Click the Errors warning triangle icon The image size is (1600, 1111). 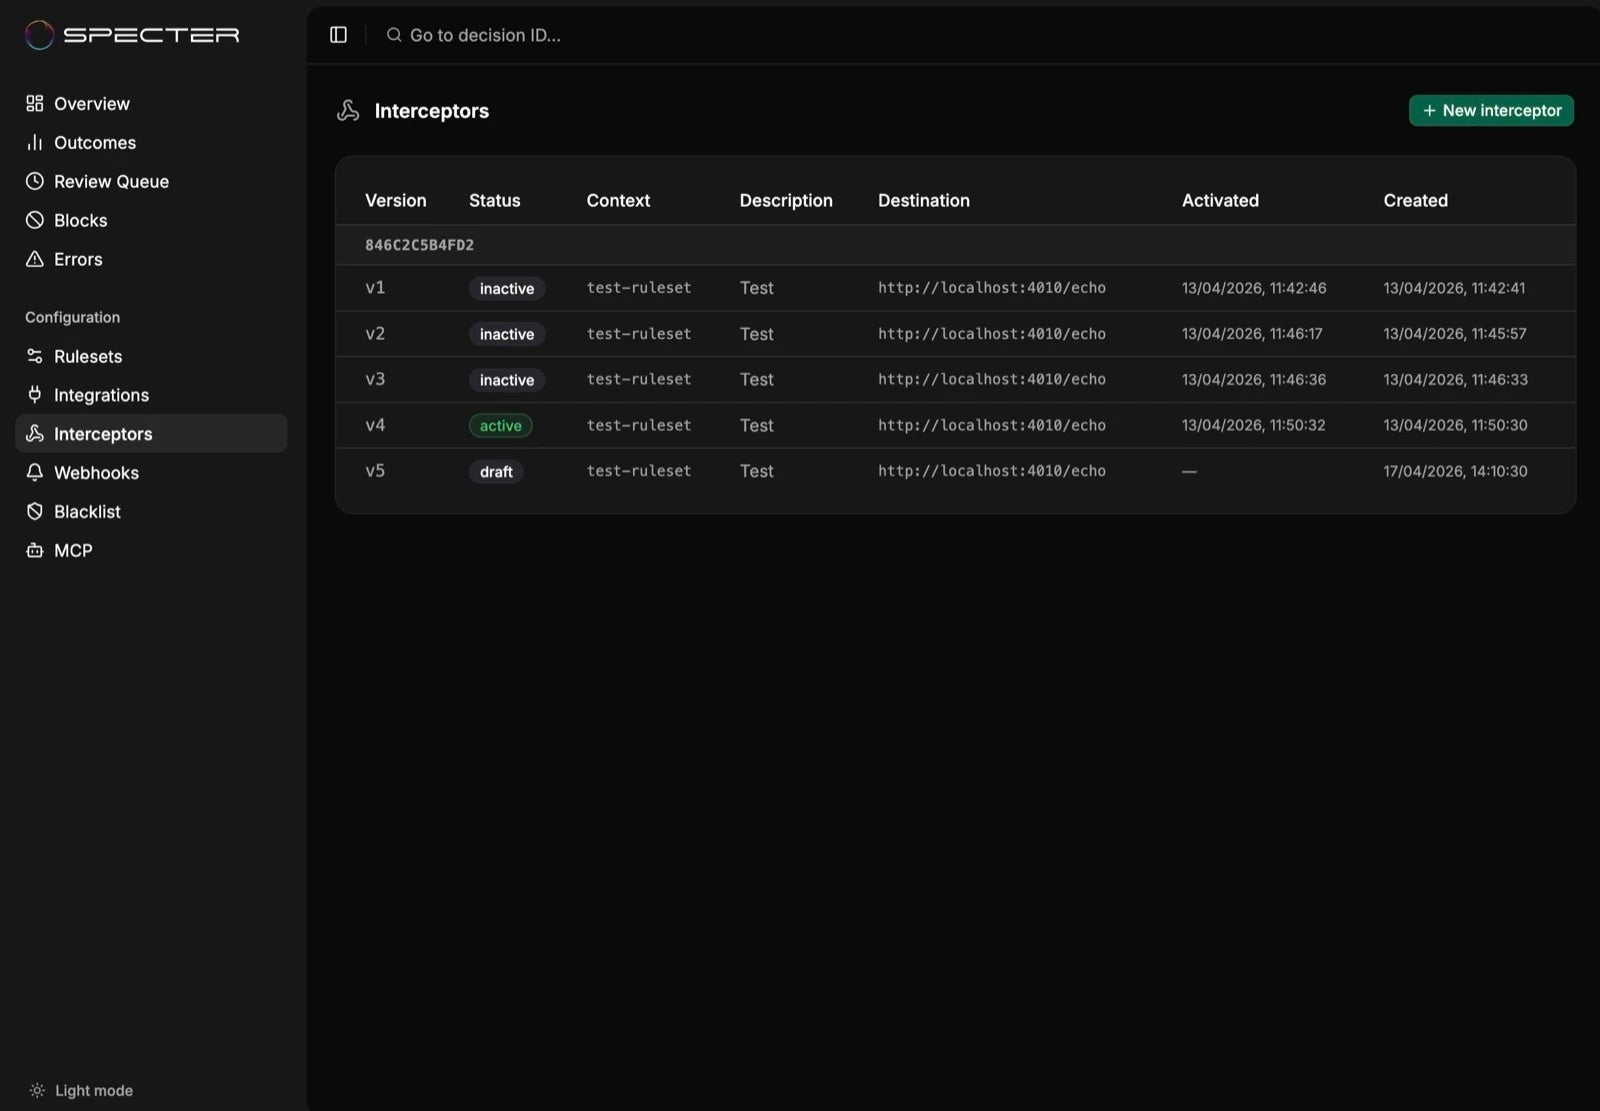[x=35, y=259]
